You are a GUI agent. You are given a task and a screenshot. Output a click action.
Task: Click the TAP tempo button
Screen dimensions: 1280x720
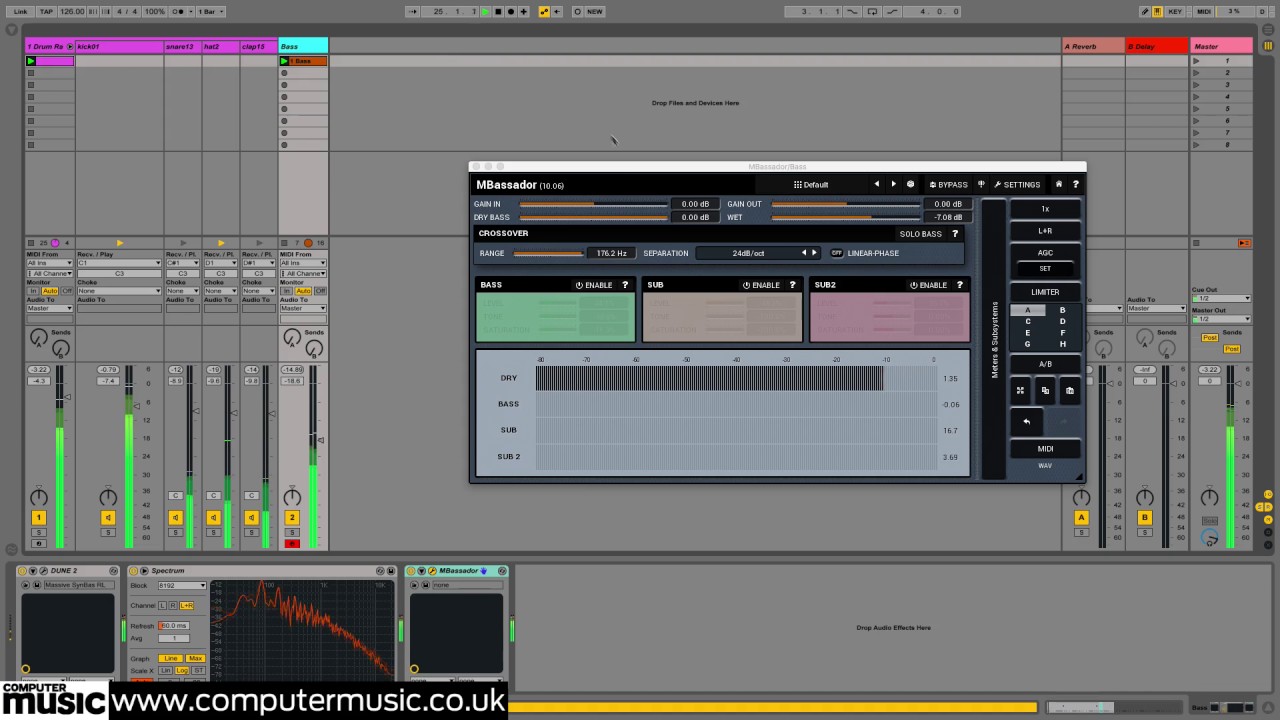click(x=46, y=12)
